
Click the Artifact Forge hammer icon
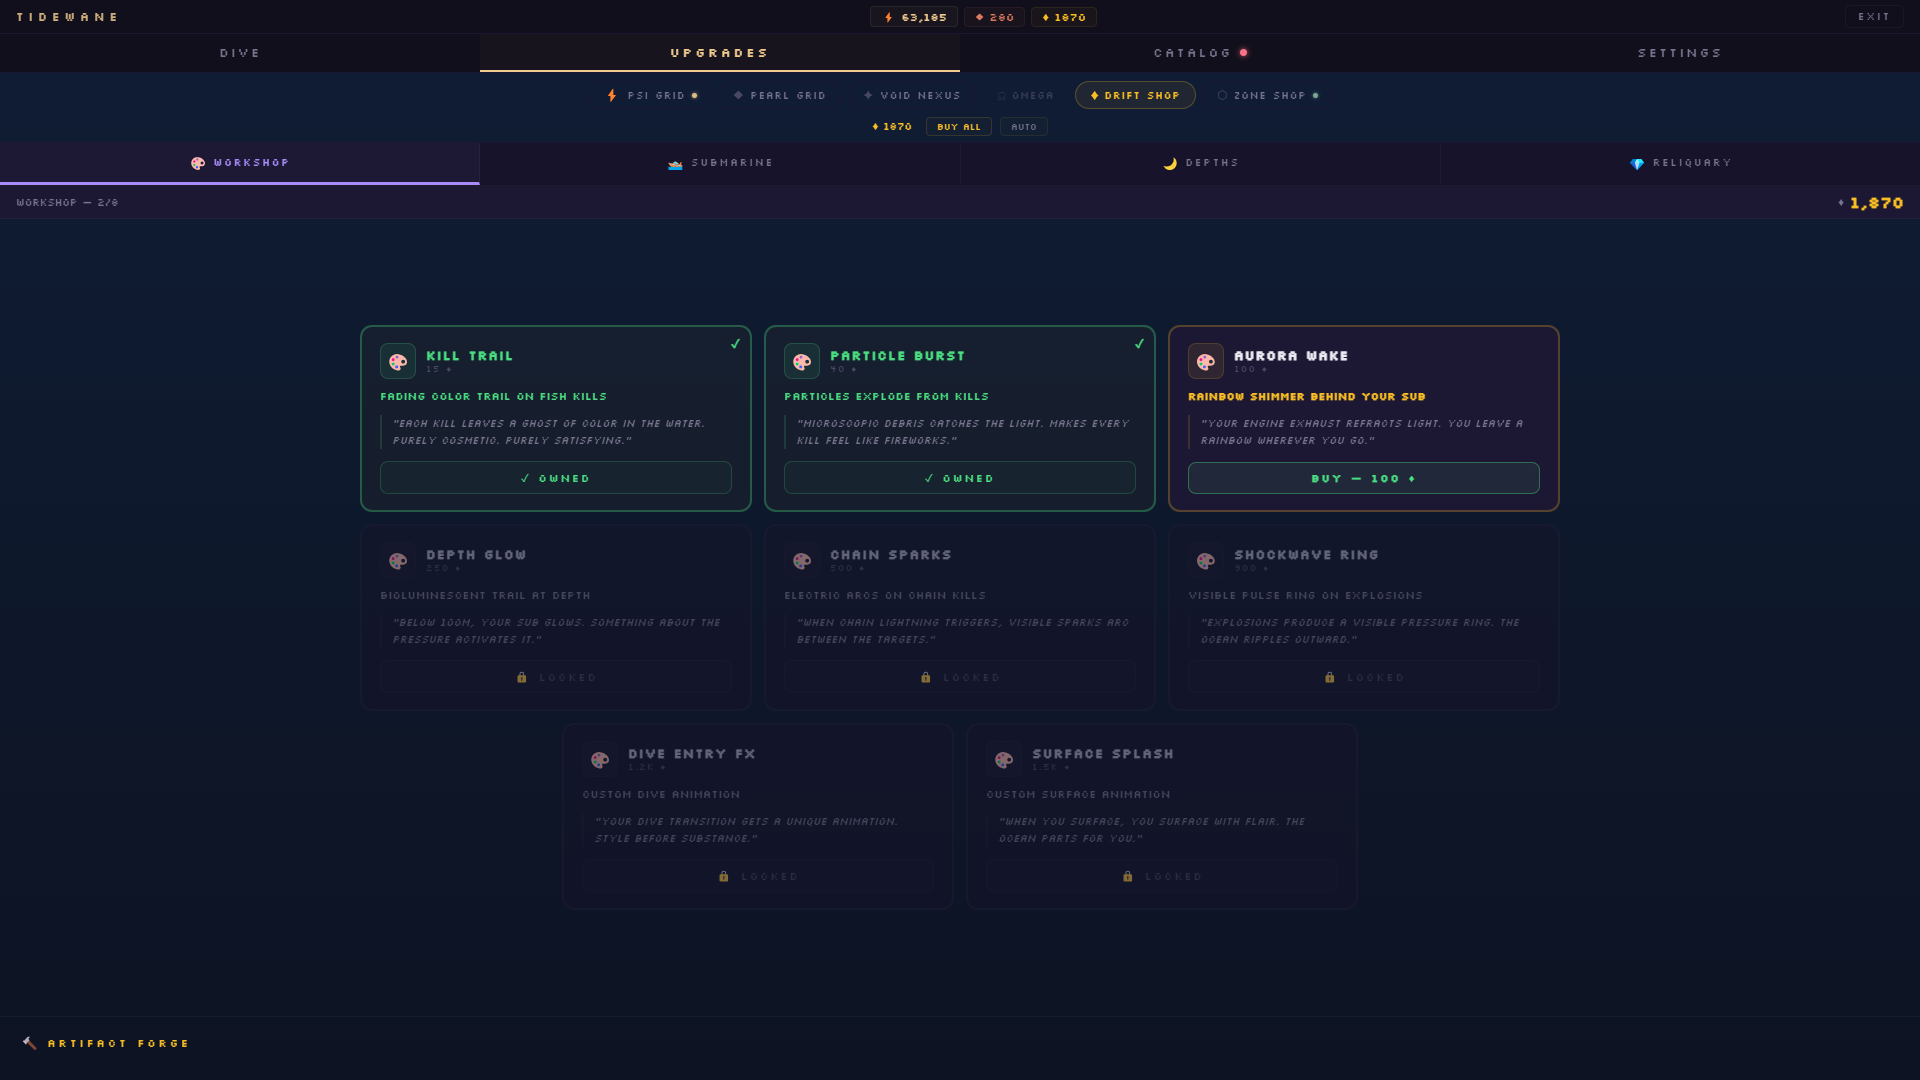[x=30, y=1043]
